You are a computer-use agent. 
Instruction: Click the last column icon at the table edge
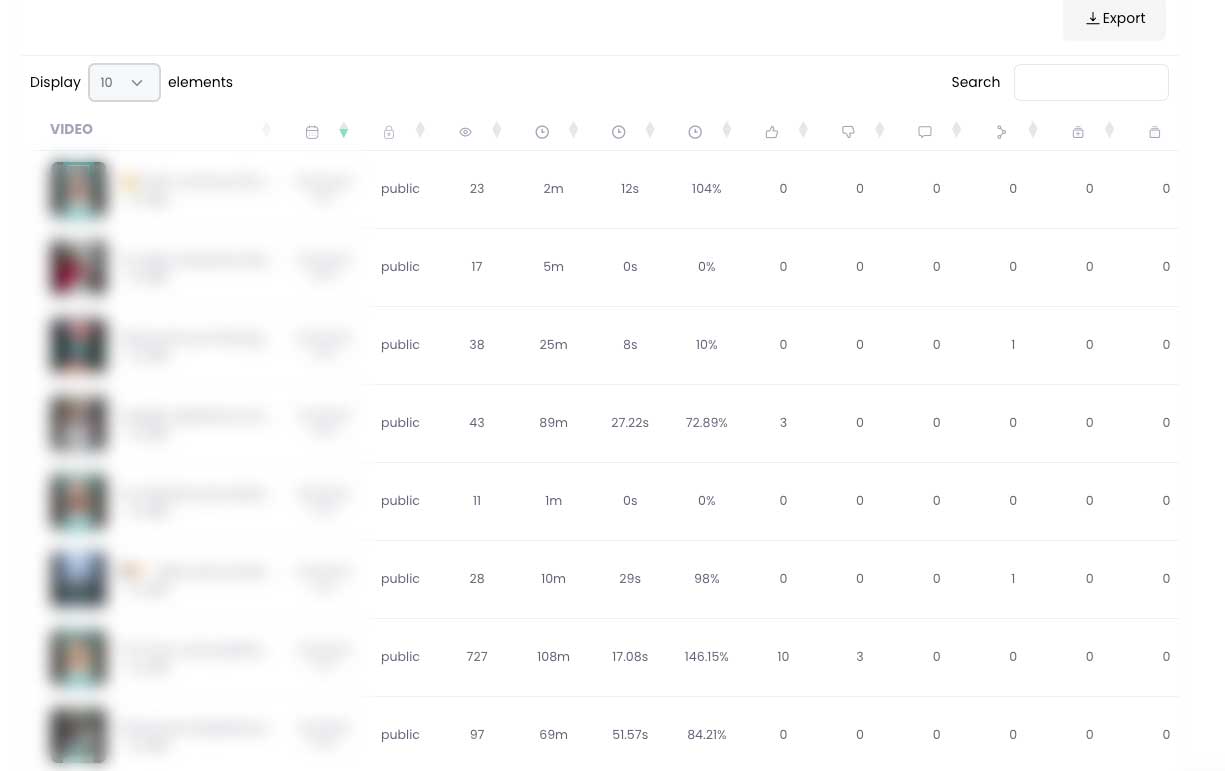(x=1155, y=132)
